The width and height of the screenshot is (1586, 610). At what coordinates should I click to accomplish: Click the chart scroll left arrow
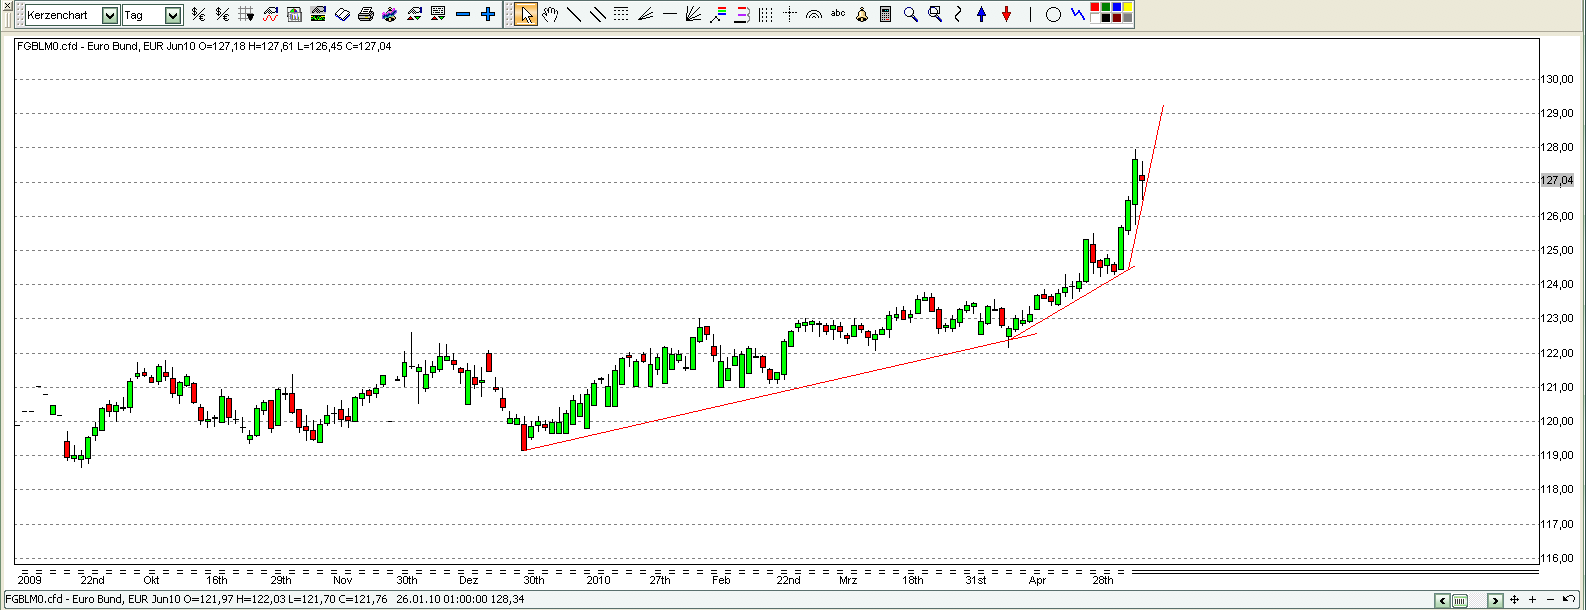pyautogui.click(x=1442, y=600)
